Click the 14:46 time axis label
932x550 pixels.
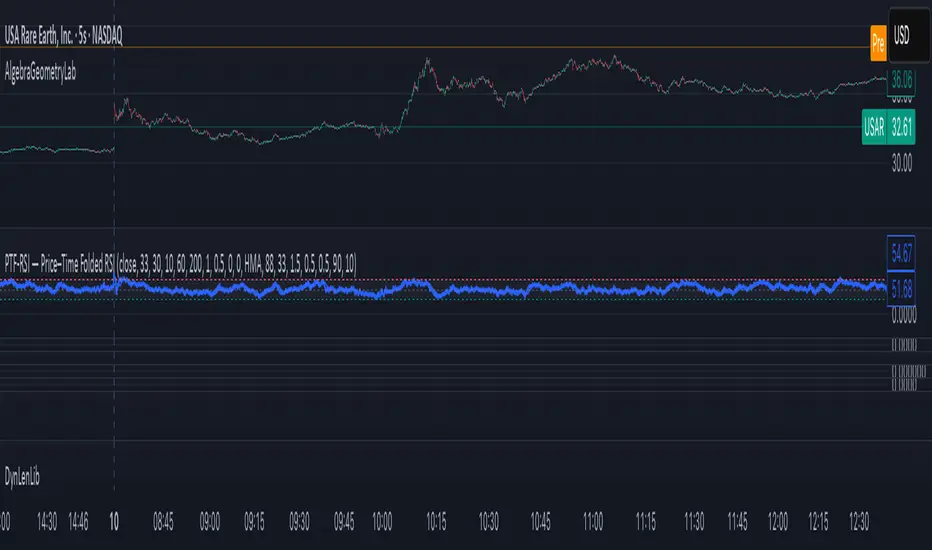tap(78, 522)
